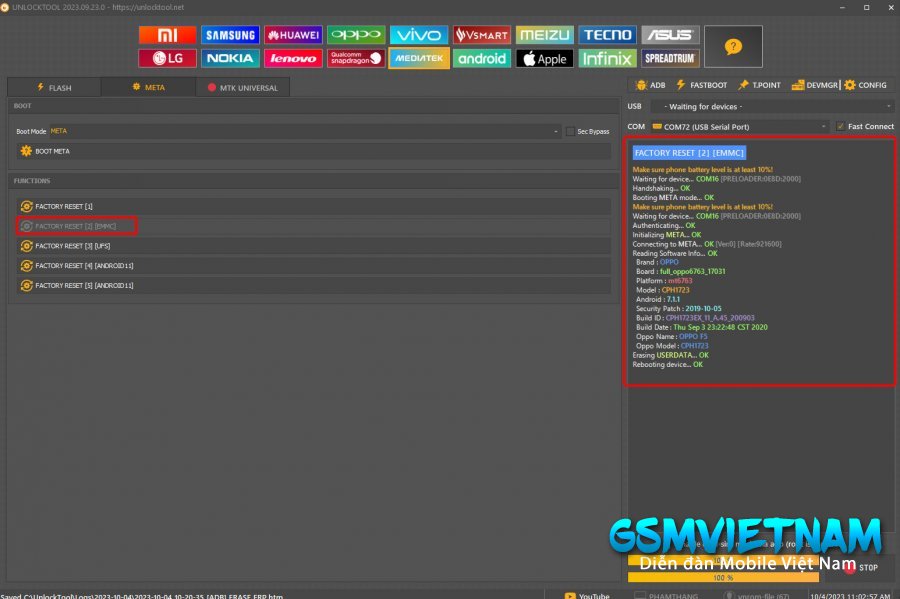
Task: Click the lower 100 % progress bar
Action: pyautogui.click(x=723, y=577)
